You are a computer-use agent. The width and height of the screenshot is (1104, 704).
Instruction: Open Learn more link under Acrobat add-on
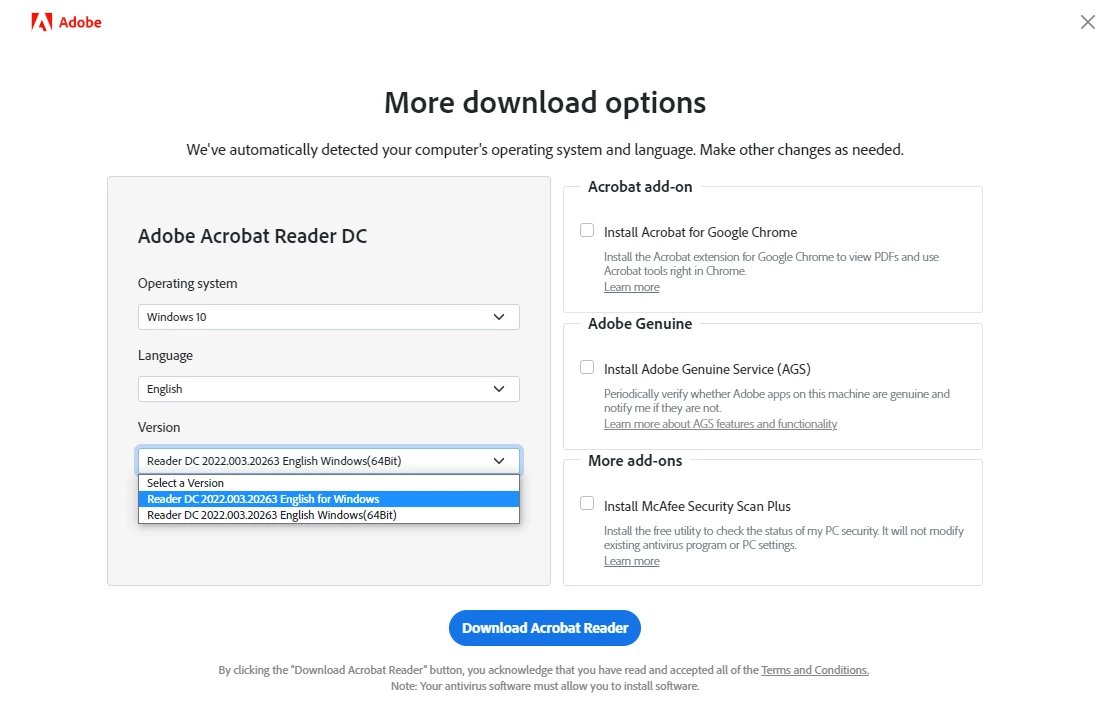(632, 287)
